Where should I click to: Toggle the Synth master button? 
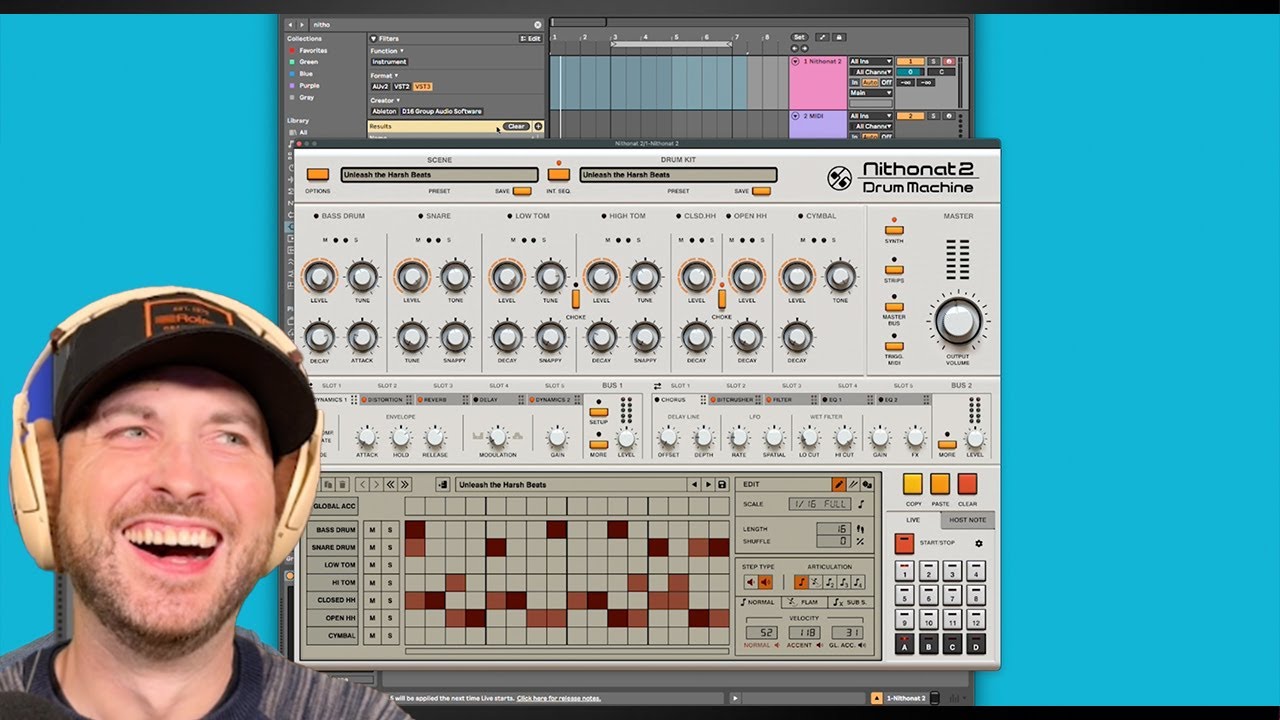click(x=894, y=230)
